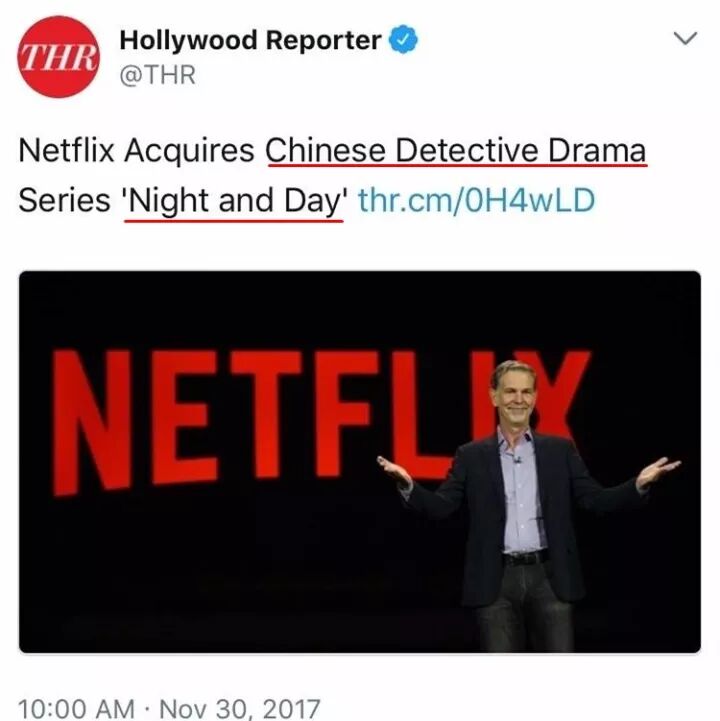Tap the 'Night and Day' title text
This screenshot has height=721, width=720.
pos(234,201)
